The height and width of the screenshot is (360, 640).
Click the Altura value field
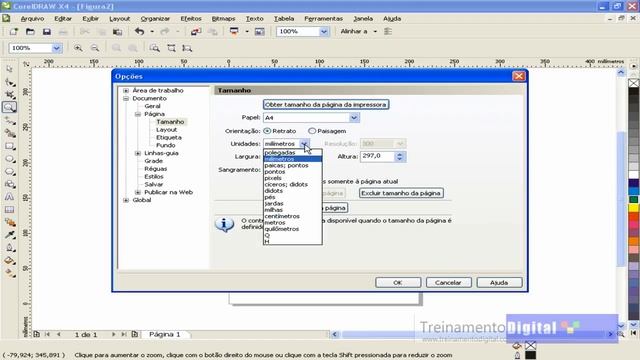[x=377, y=156]
